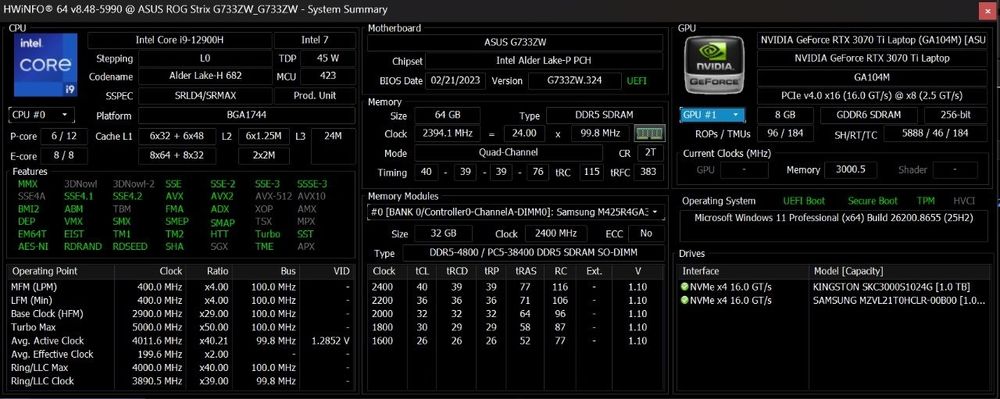The height and width of the screenshot is (399, 1000).
Task: Select the Base Clock (HFM) row
Action: pyautogui.click(x=180, y=314)
